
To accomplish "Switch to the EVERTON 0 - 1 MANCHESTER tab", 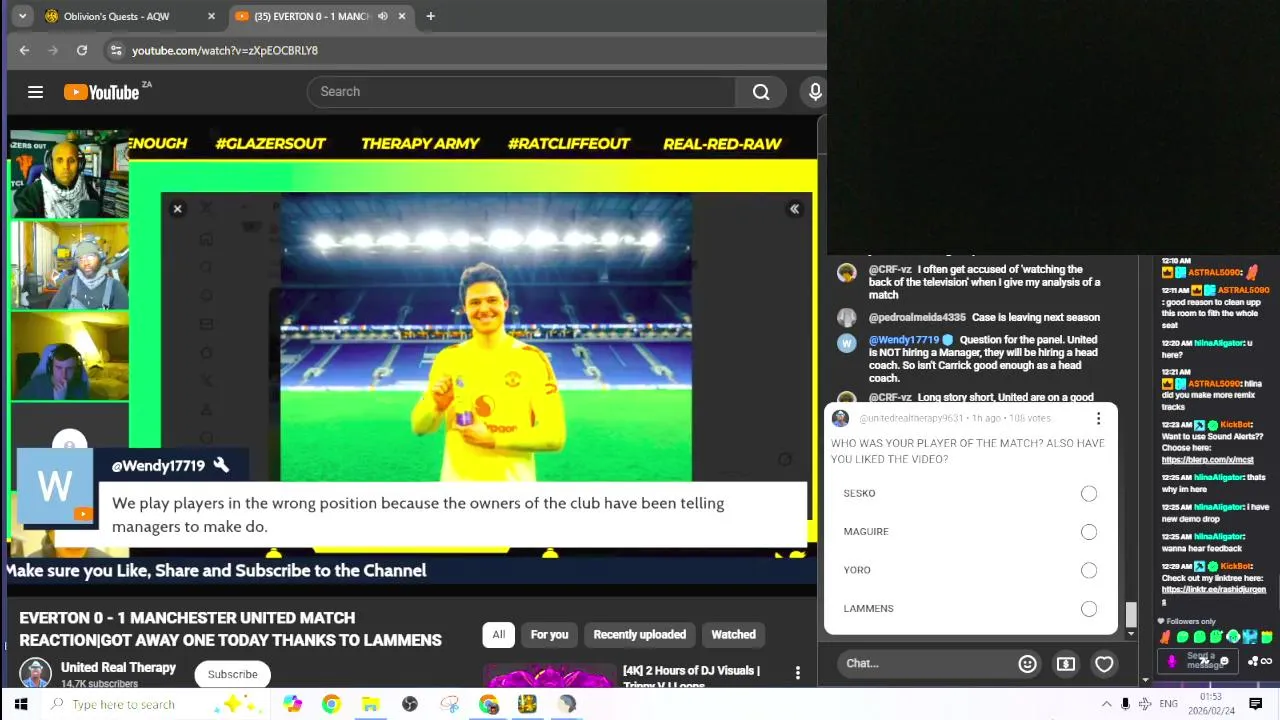I will [x=320, y=16].
